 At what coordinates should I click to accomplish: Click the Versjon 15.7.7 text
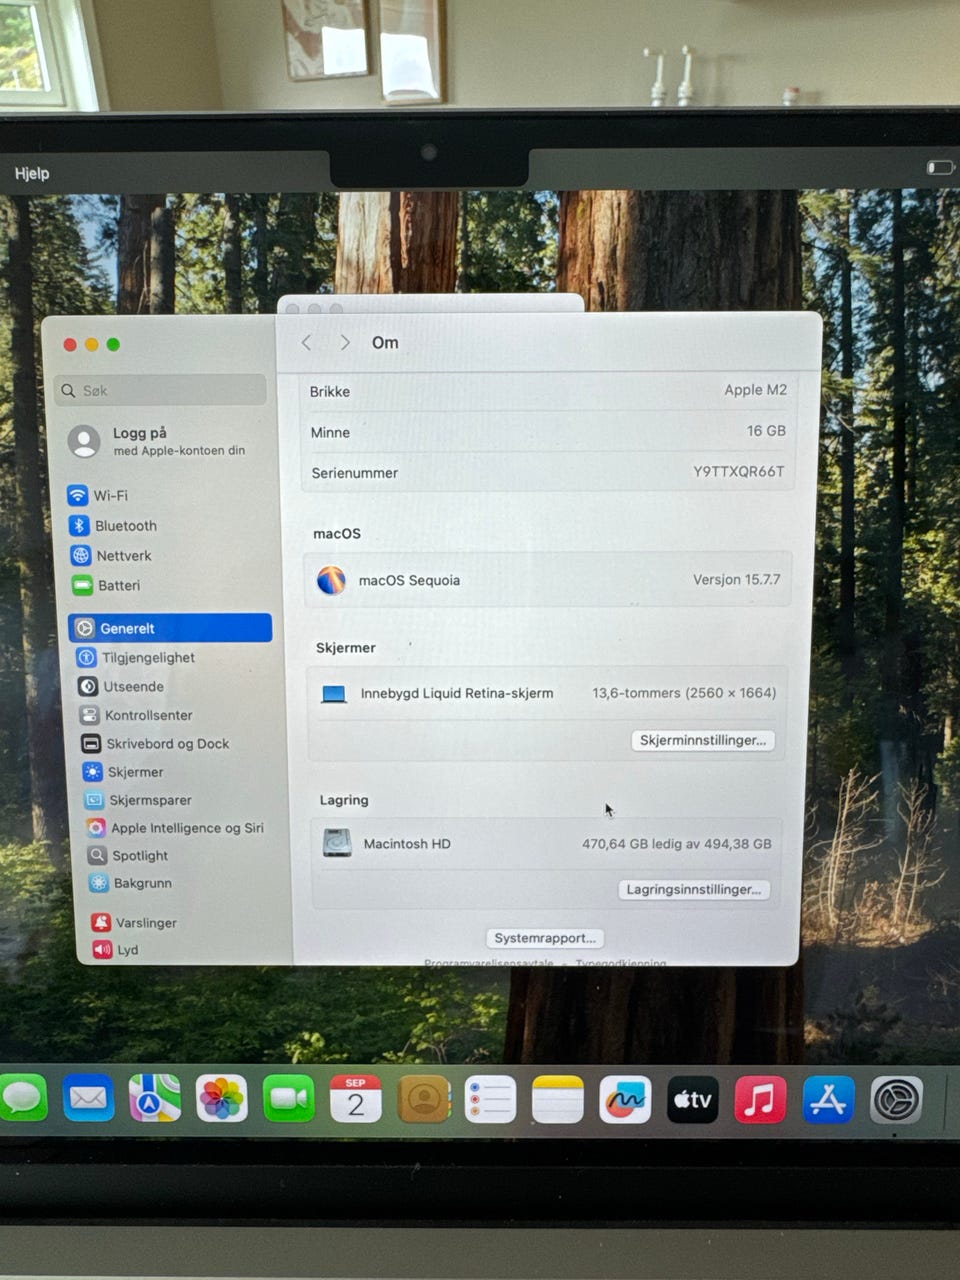tap(737, 579)
